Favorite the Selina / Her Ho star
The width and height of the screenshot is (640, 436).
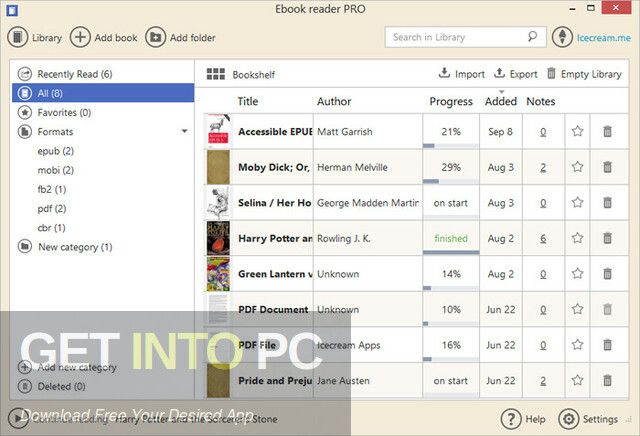(x=577, y=202)
